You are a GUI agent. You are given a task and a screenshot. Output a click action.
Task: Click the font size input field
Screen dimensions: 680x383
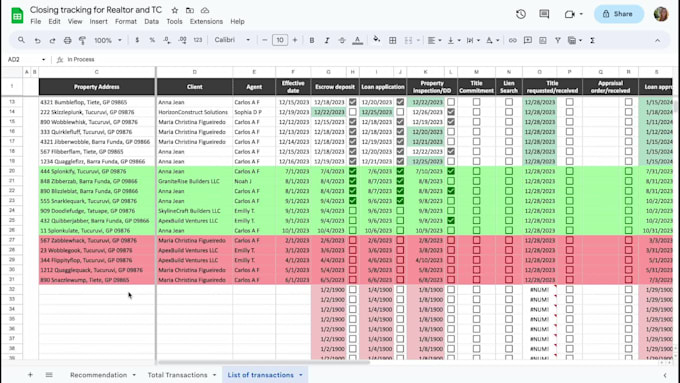pyautogui.click(x=280, y=40)
